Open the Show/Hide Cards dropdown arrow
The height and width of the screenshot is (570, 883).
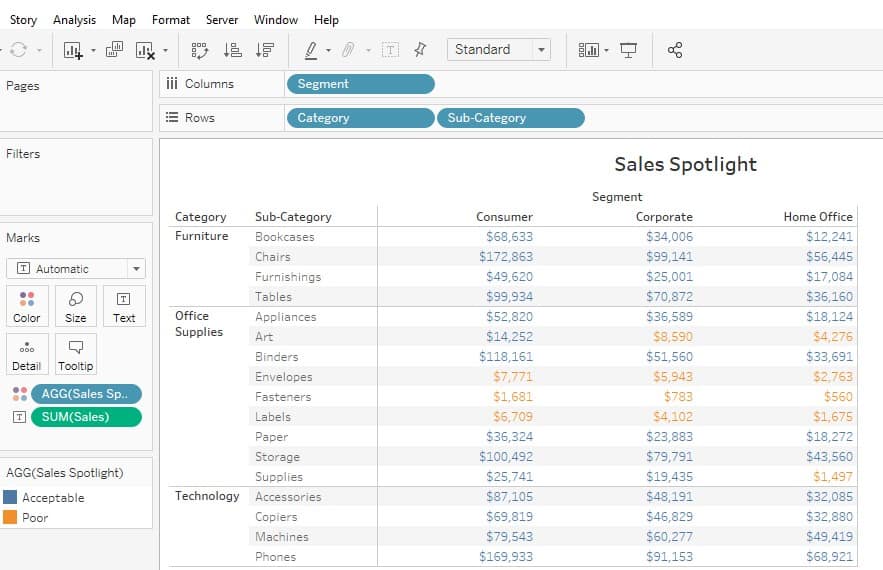[606, 50]
